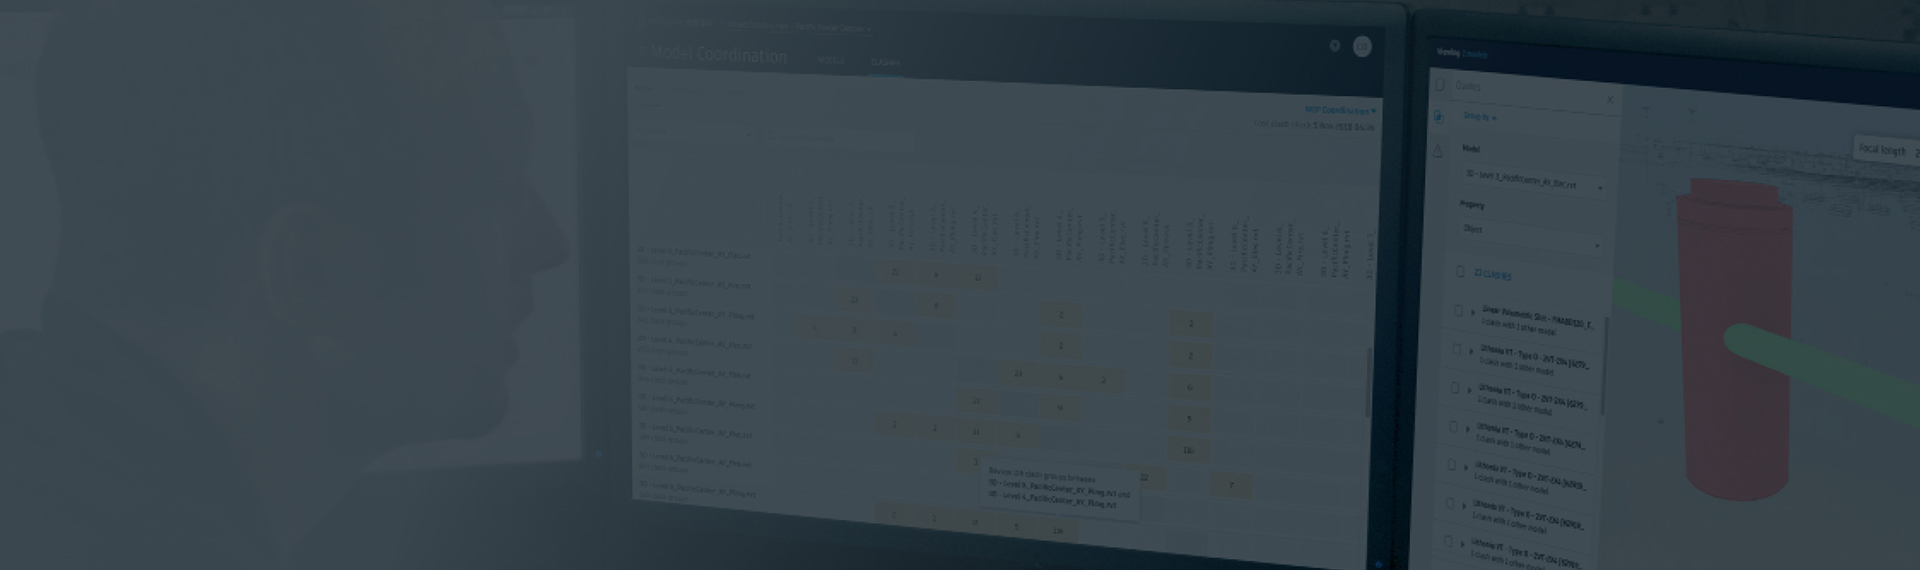Tick the select-all checkbox beside 23 clashes
1920x570 pixels.
pos(1460,272)
